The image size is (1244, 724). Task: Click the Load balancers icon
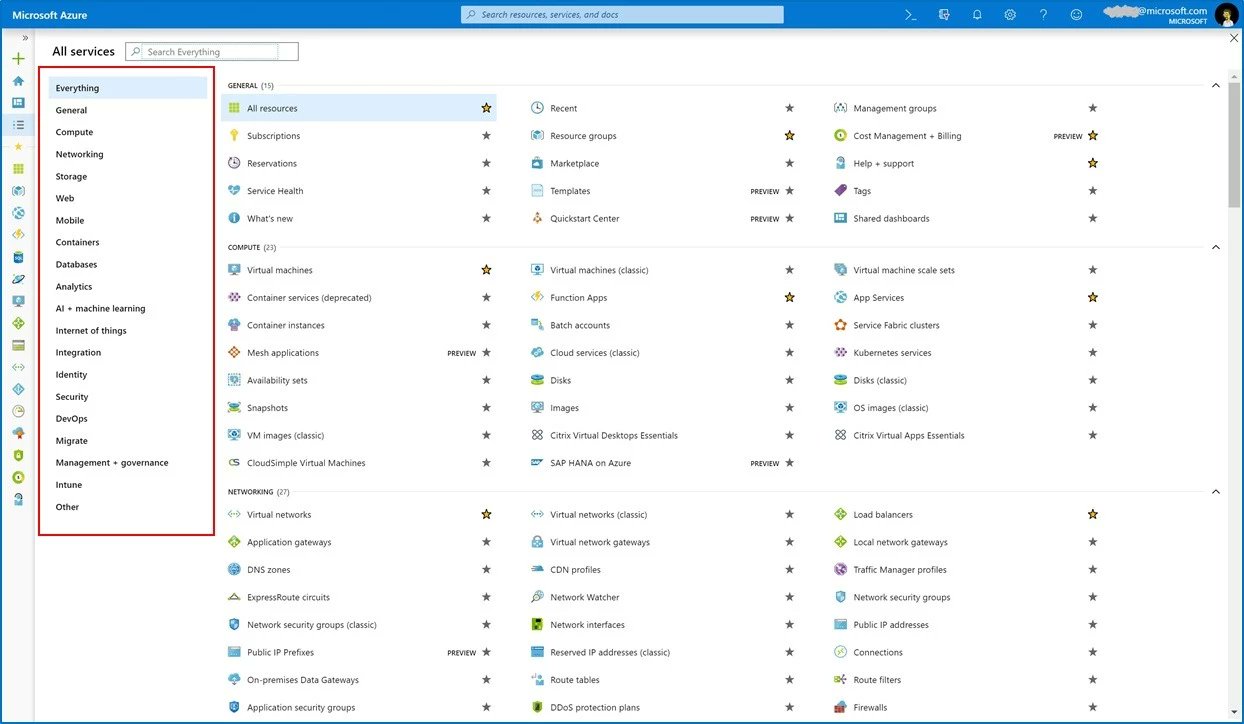click(840, 514)
